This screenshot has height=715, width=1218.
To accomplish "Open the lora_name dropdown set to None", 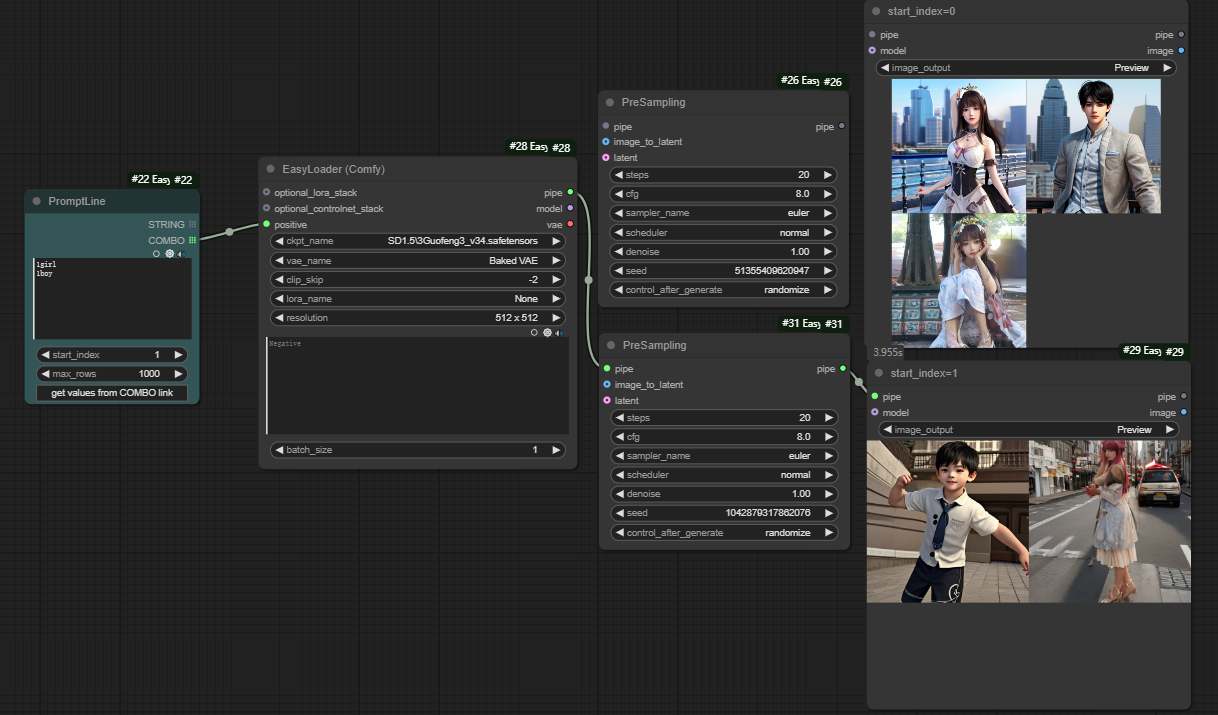I will coord(418,298).
